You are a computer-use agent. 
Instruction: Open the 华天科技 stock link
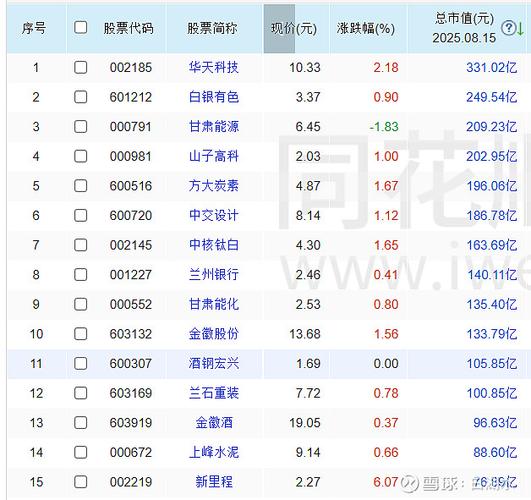click(214, 67)
